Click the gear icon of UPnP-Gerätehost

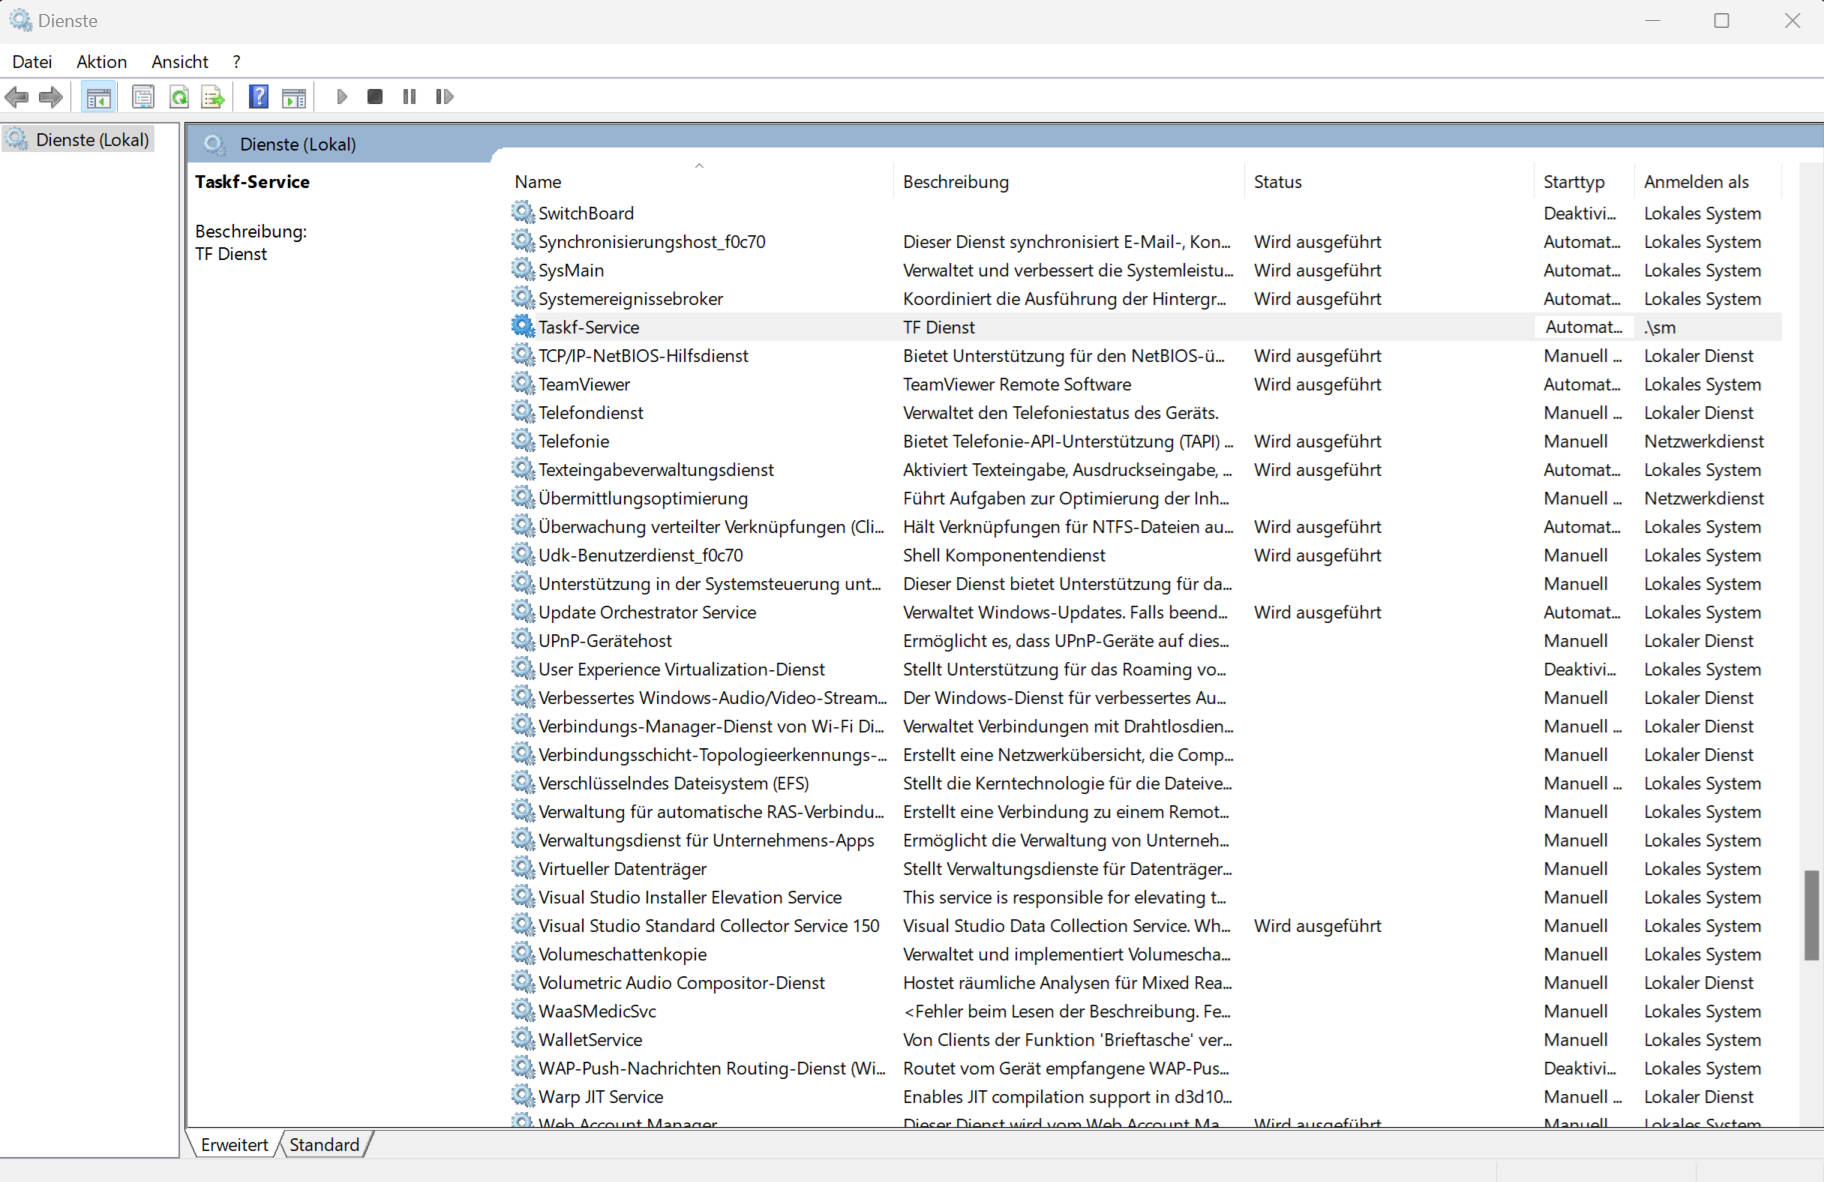(x=523, y=641)
